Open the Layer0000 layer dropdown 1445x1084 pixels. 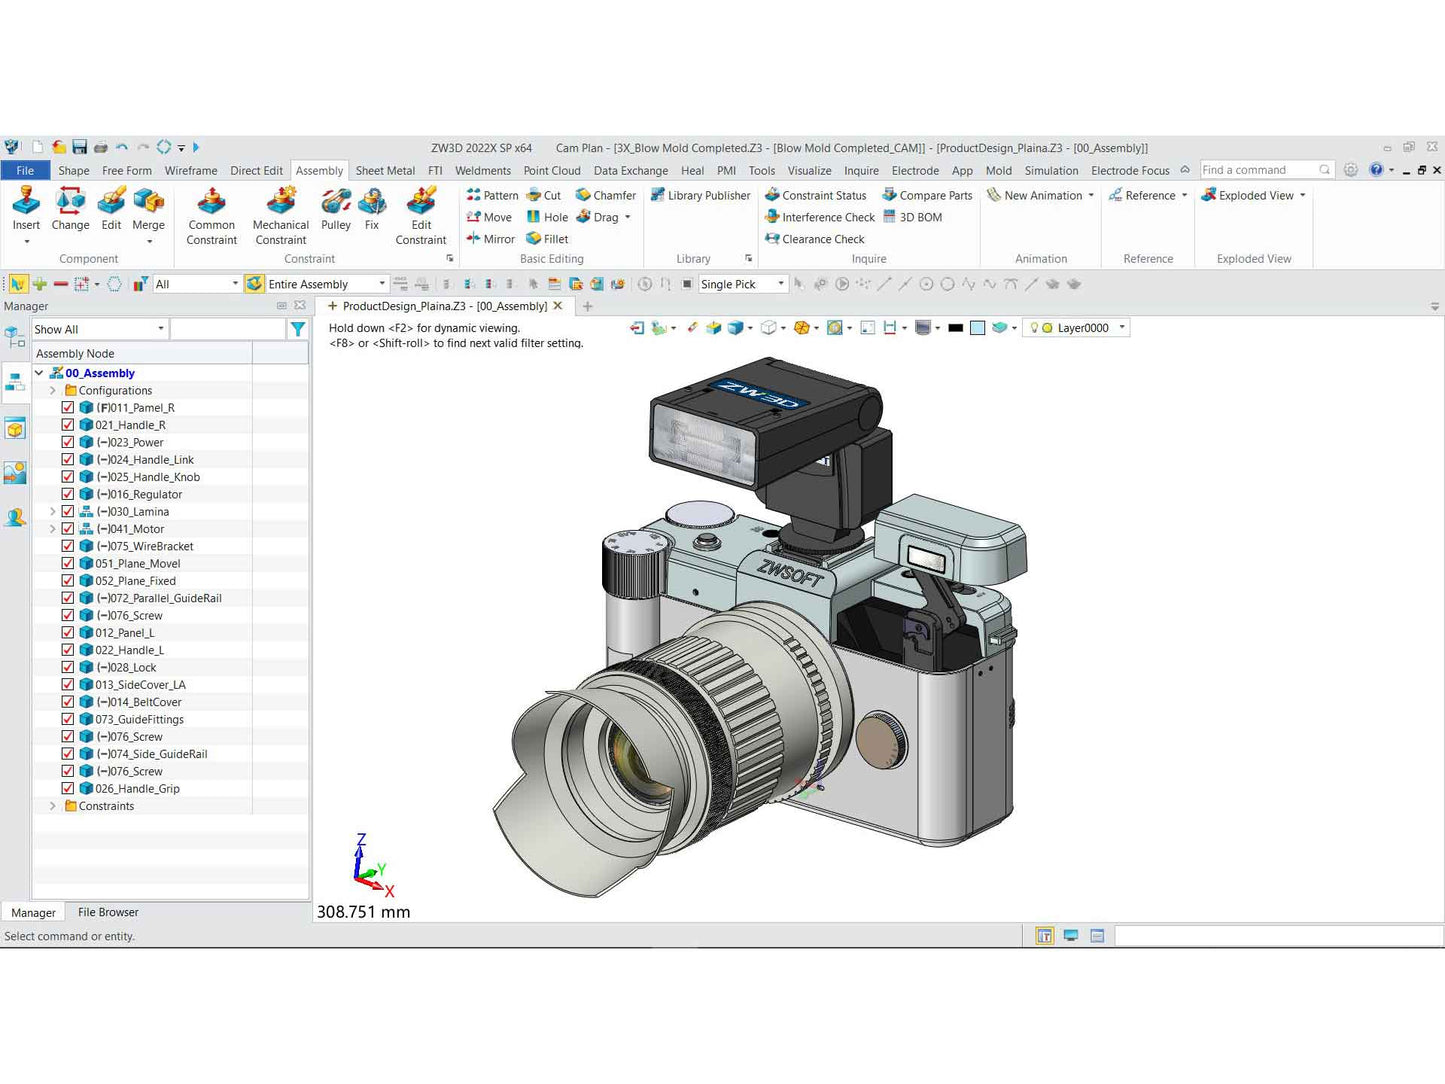1122,328
